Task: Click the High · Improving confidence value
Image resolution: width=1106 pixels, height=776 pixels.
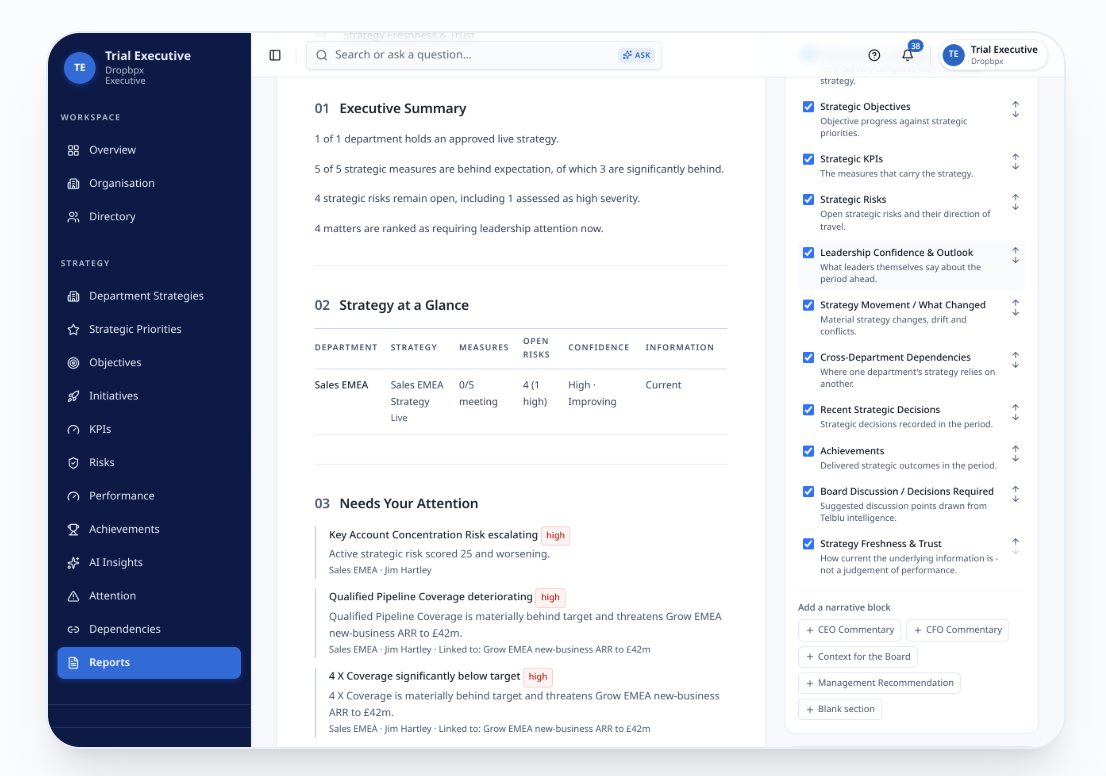Action: (x=592, y=394)
